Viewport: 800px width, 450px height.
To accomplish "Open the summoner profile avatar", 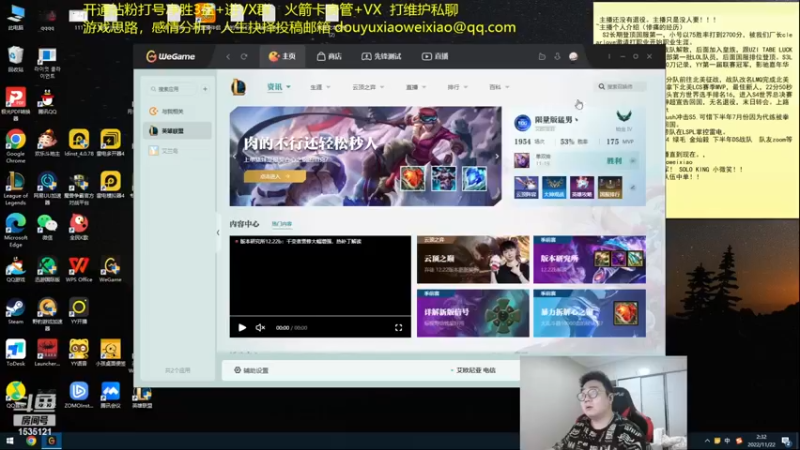I will click(522, 123).
